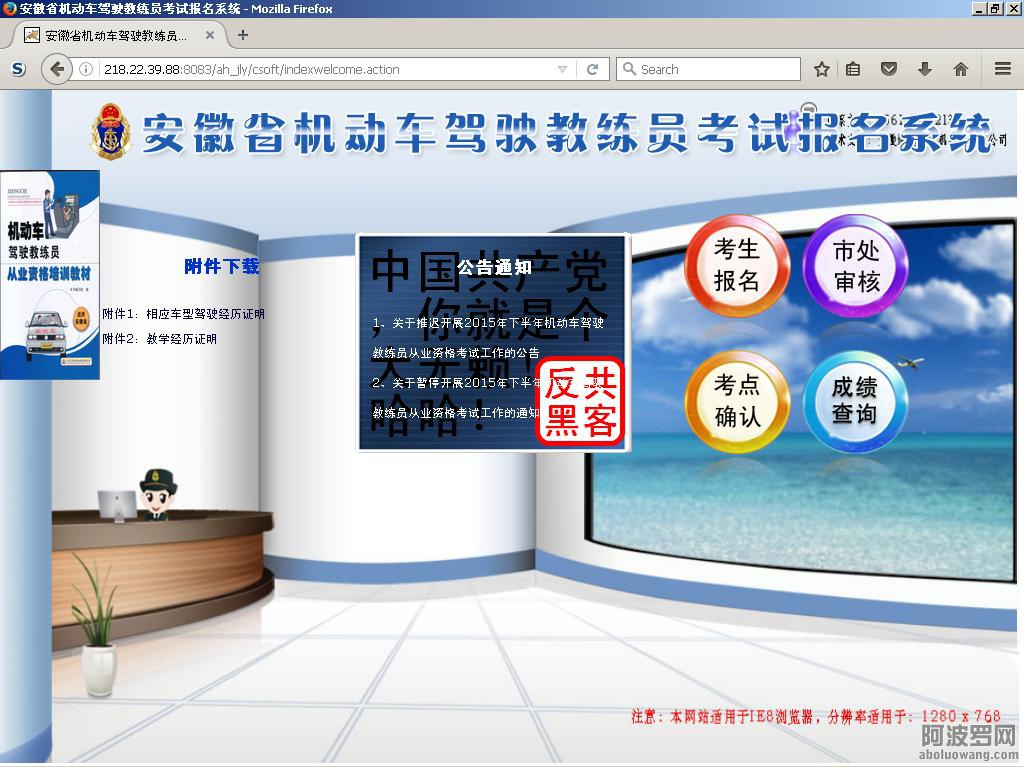
Task: Click the address bar URL field
Action: coord(320,69)
